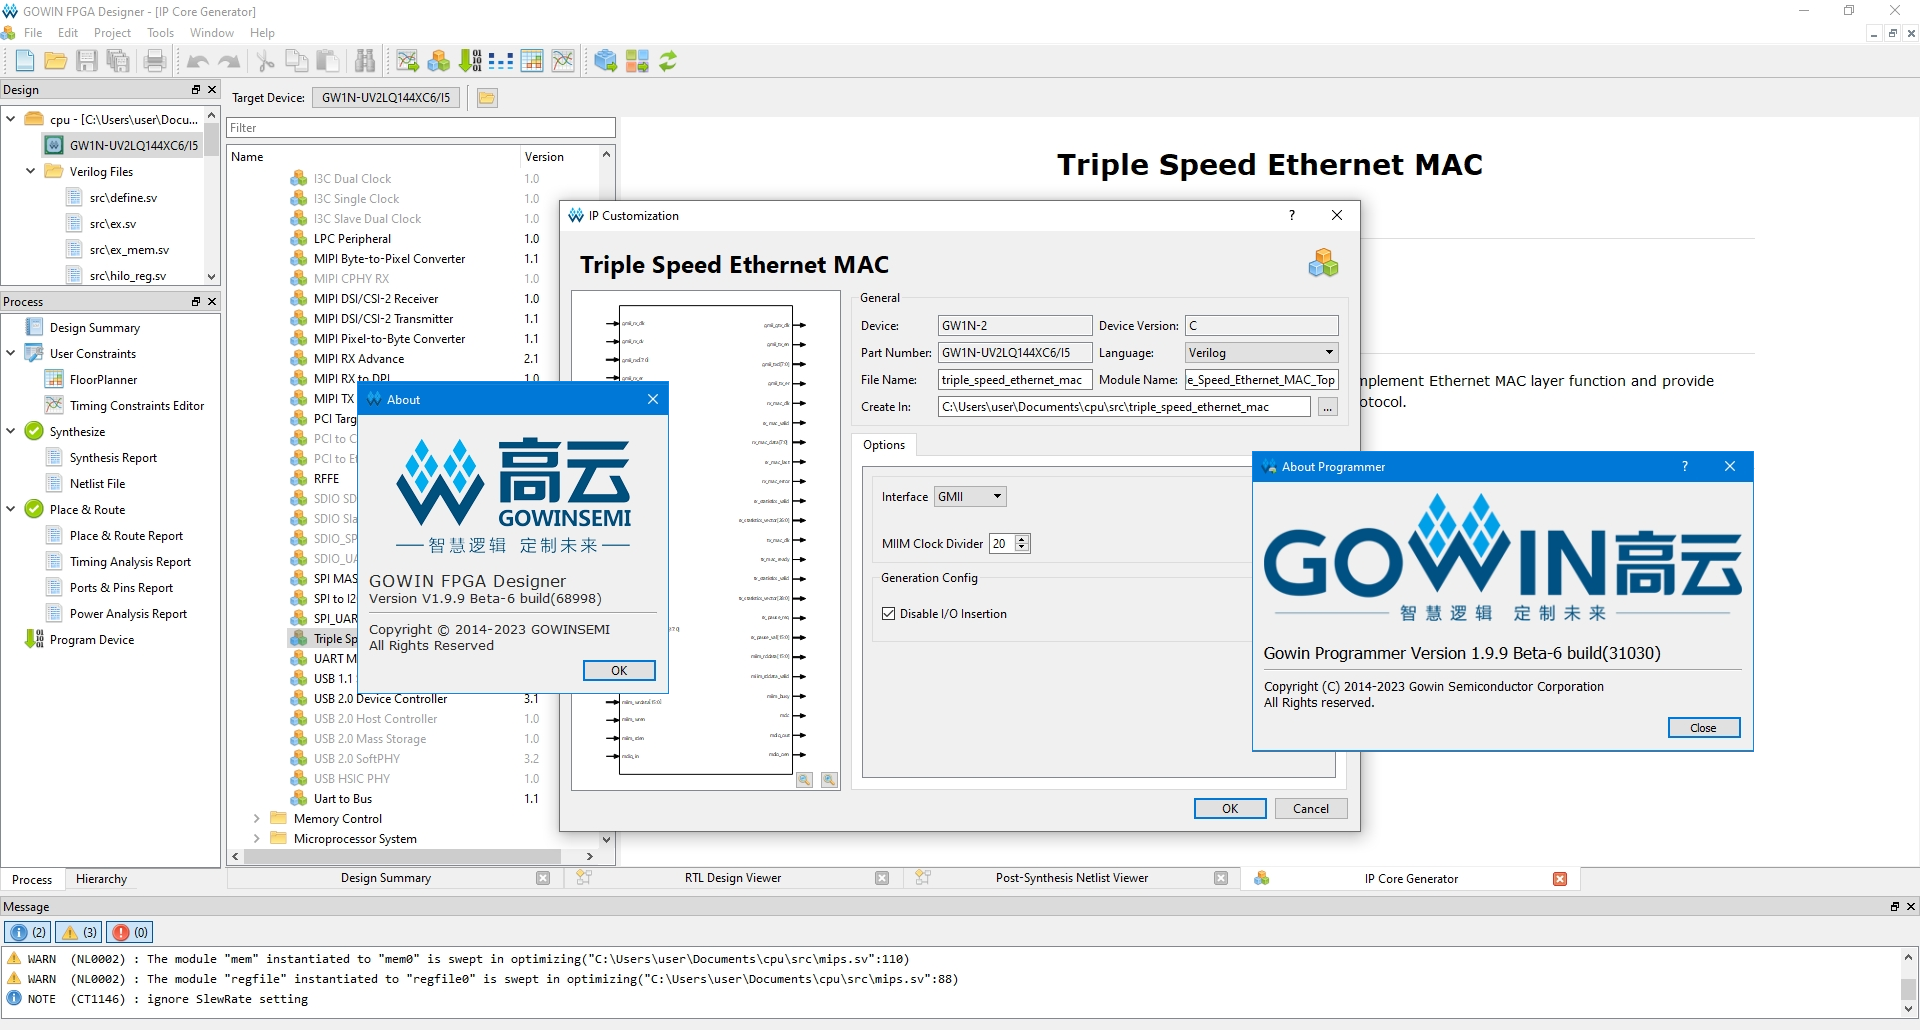This screenshot has height=1030, width=1920.
Task: Click the Open folder toolbar icon
Action: pos(56,61)
